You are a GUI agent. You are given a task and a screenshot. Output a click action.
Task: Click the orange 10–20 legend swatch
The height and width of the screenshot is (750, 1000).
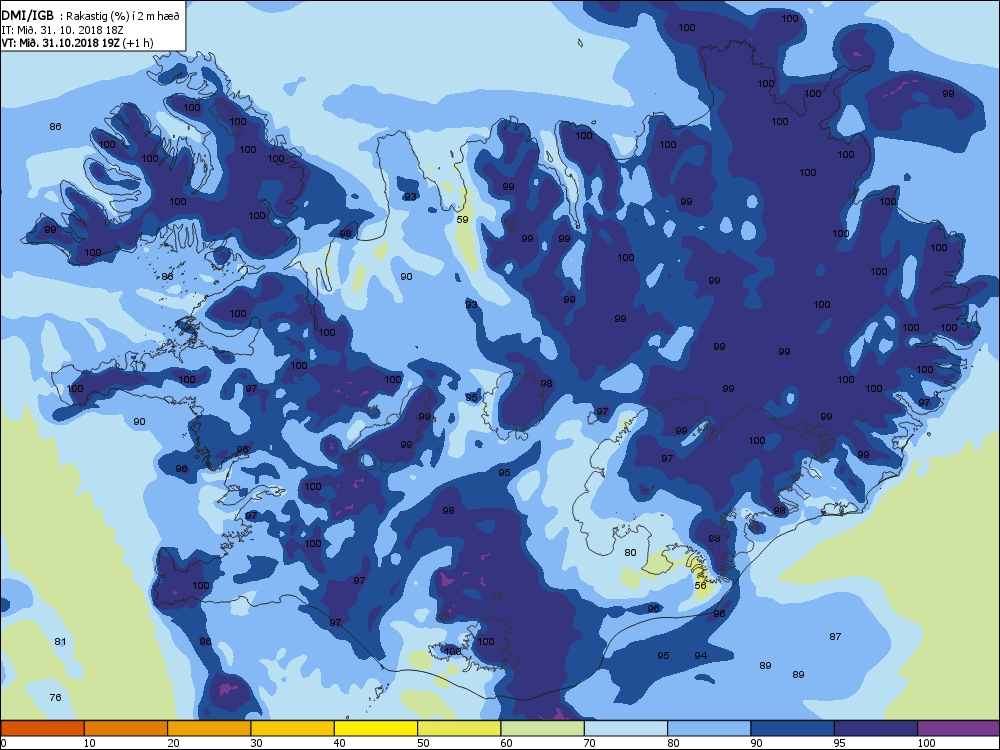coord(126,728)
